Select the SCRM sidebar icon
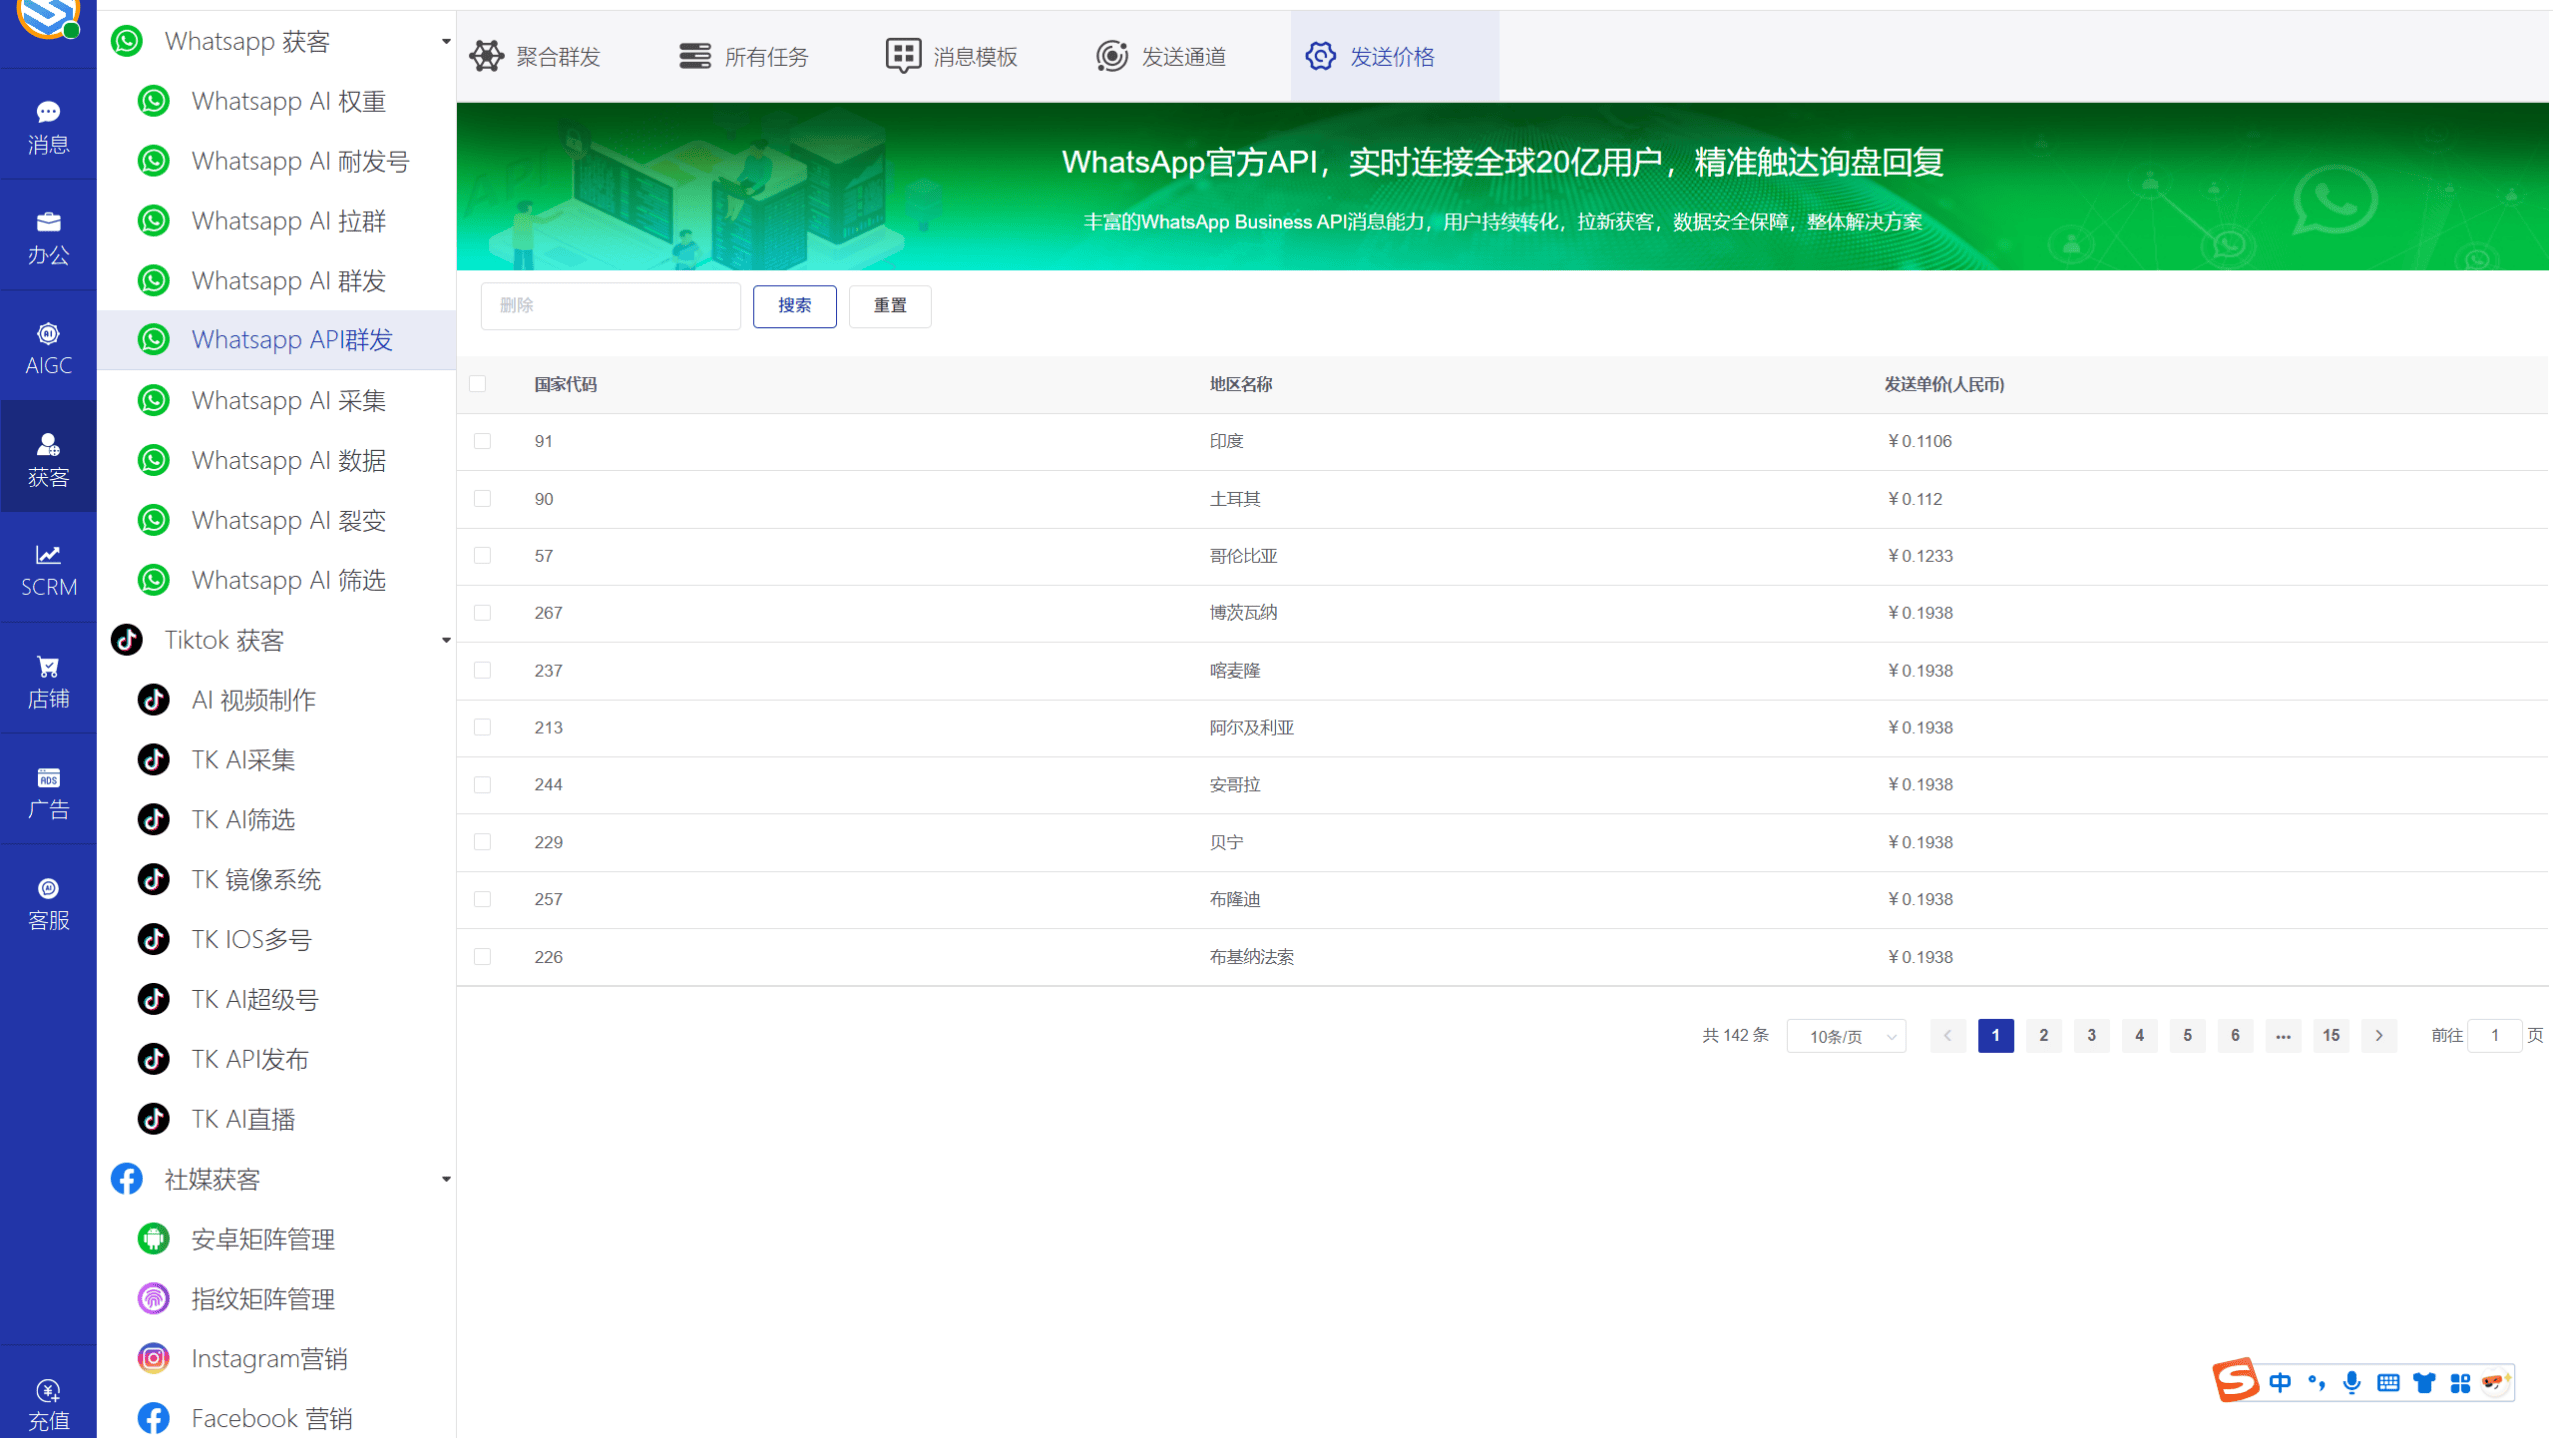Image resolution: width=2553 pixels, height=1438 pixels. 47,568
